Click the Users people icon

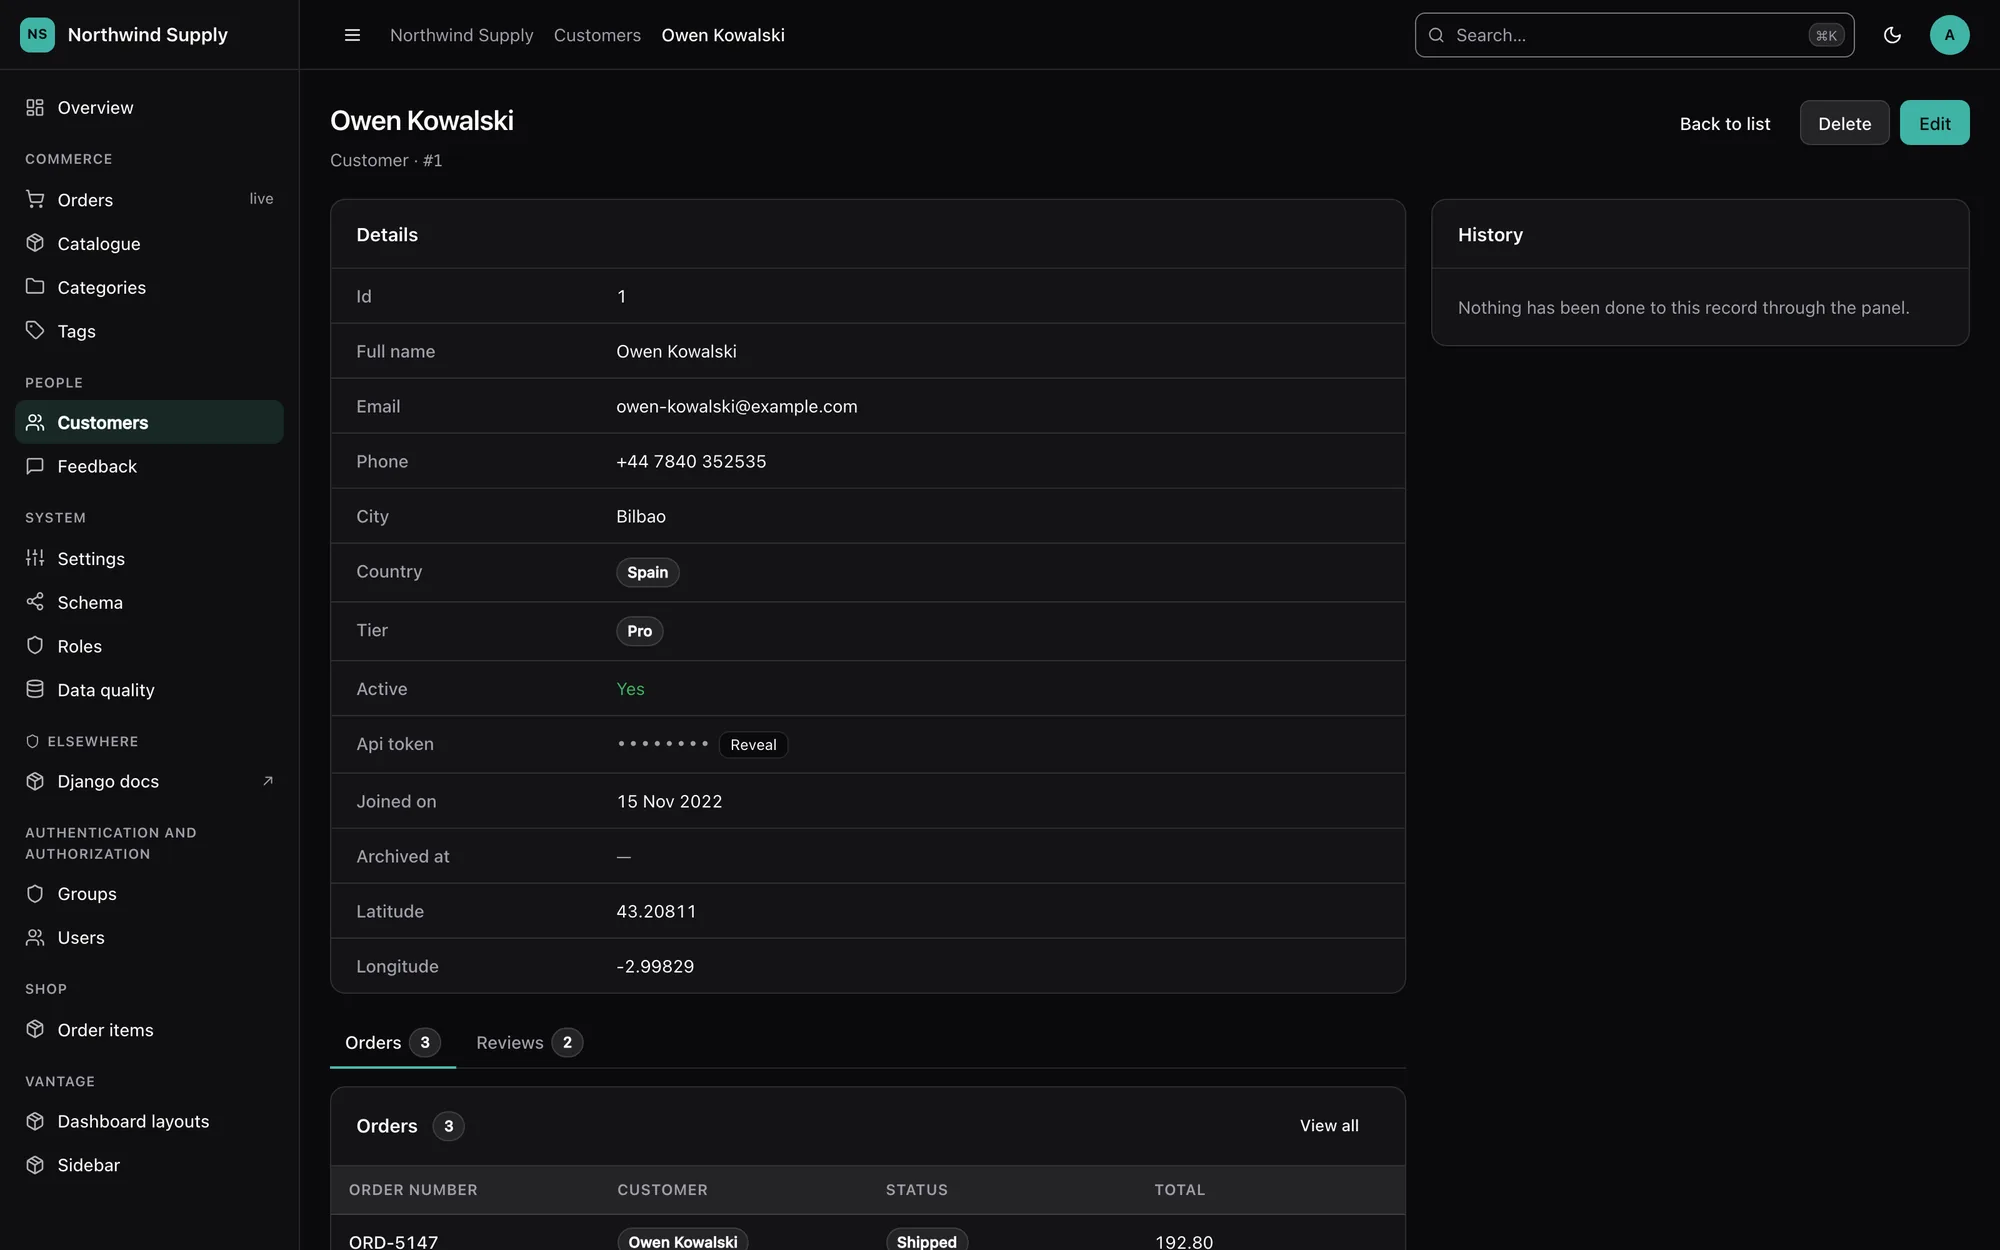35,937
